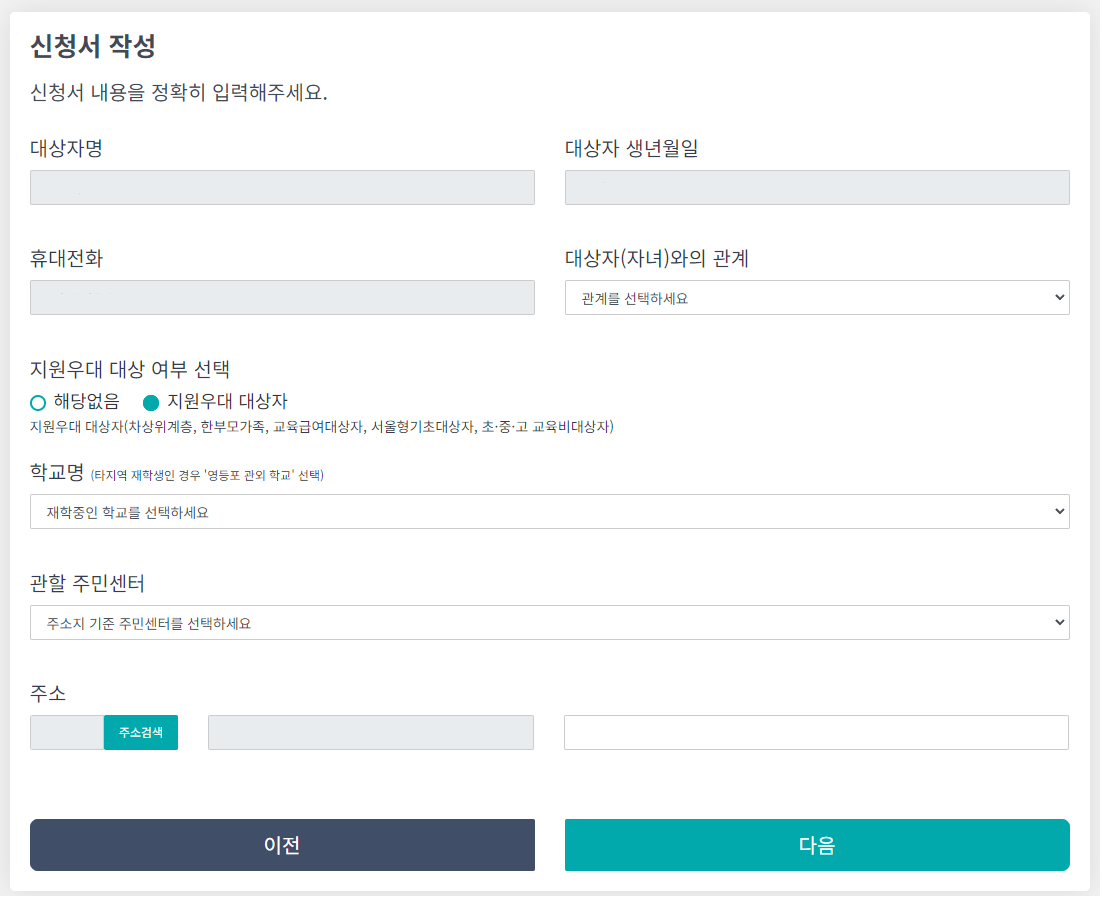Click the 다음 button
1103x899 pixels.
click(819, 847)
